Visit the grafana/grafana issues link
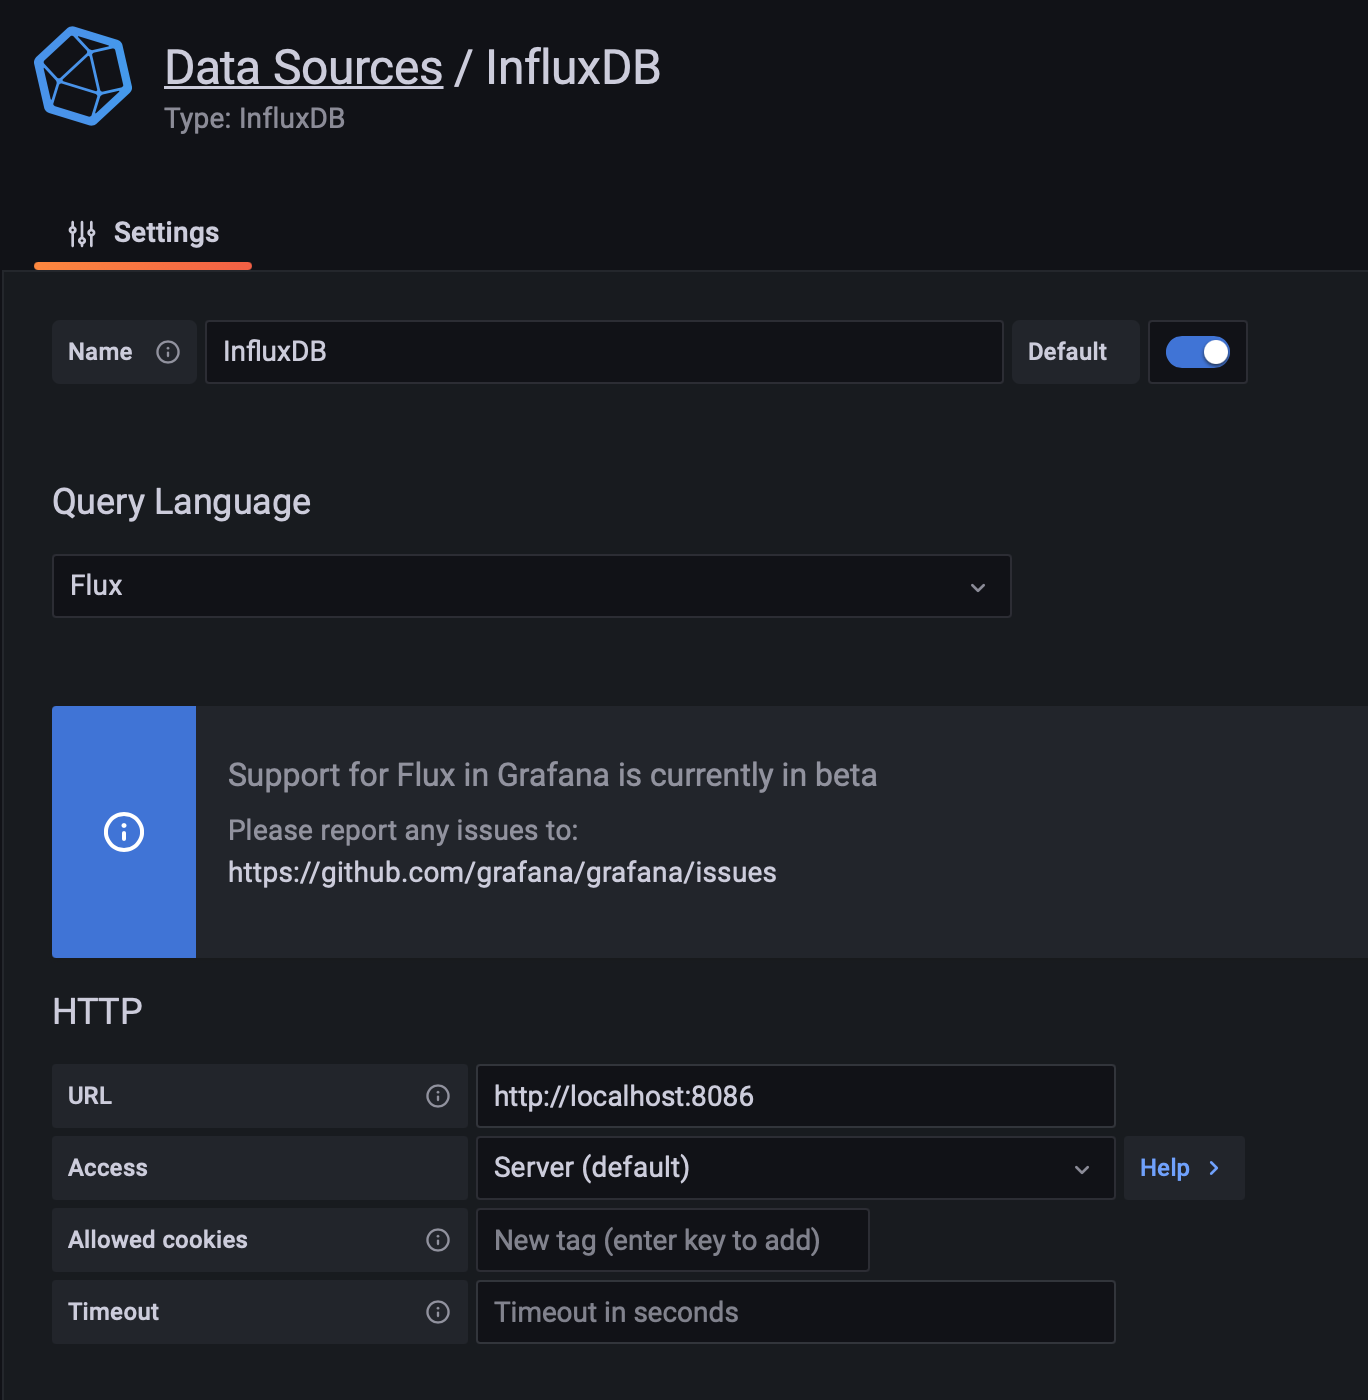This screenshot has width=1368, height=1400. [x=502, y=871]
